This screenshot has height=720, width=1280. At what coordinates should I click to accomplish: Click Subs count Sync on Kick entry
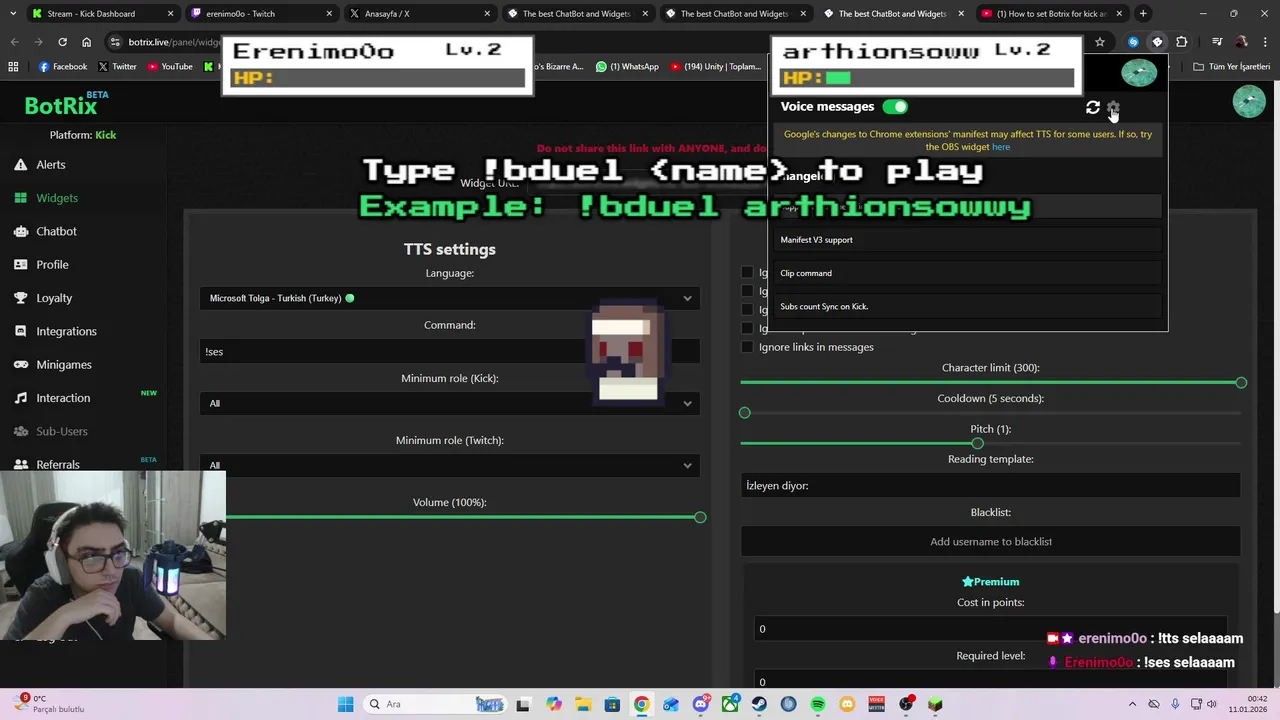click(968, 306)
